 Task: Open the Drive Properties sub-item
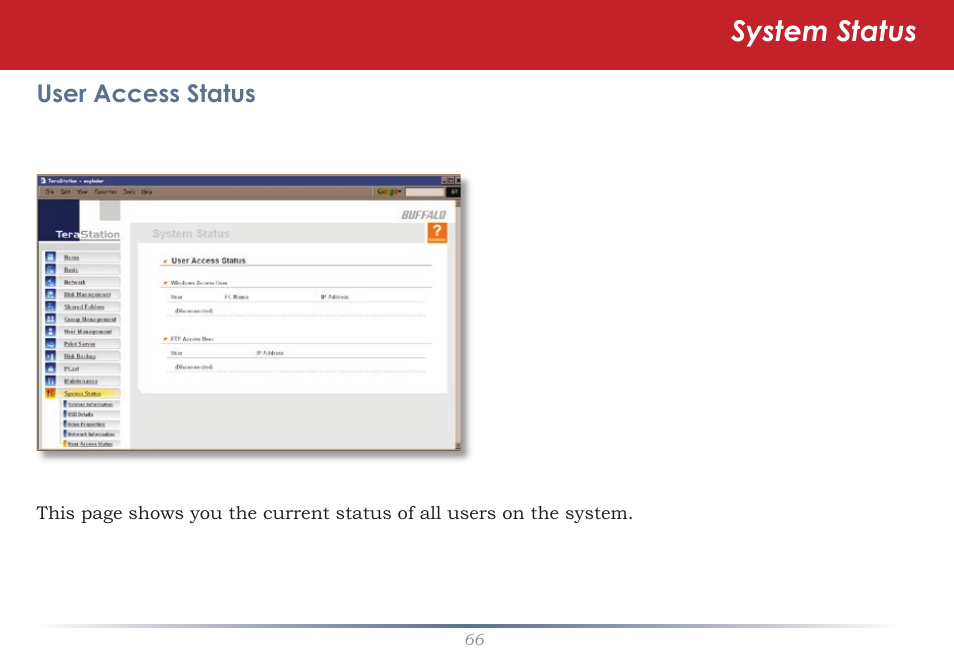[86, 424]
